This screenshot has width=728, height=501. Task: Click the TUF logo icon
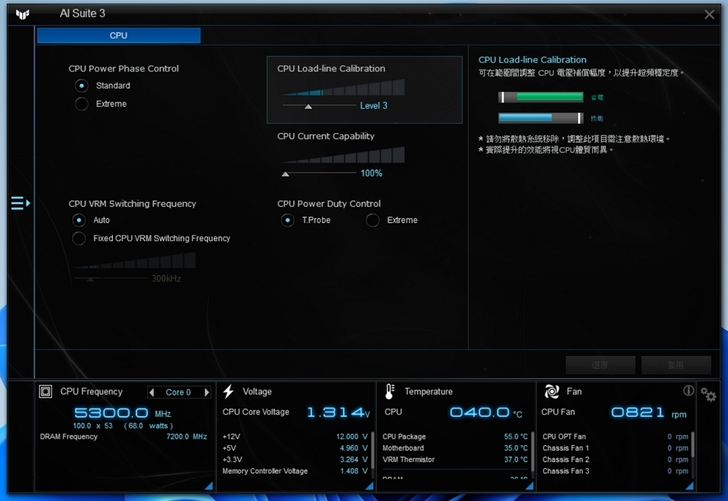click(x=22, y=14)
